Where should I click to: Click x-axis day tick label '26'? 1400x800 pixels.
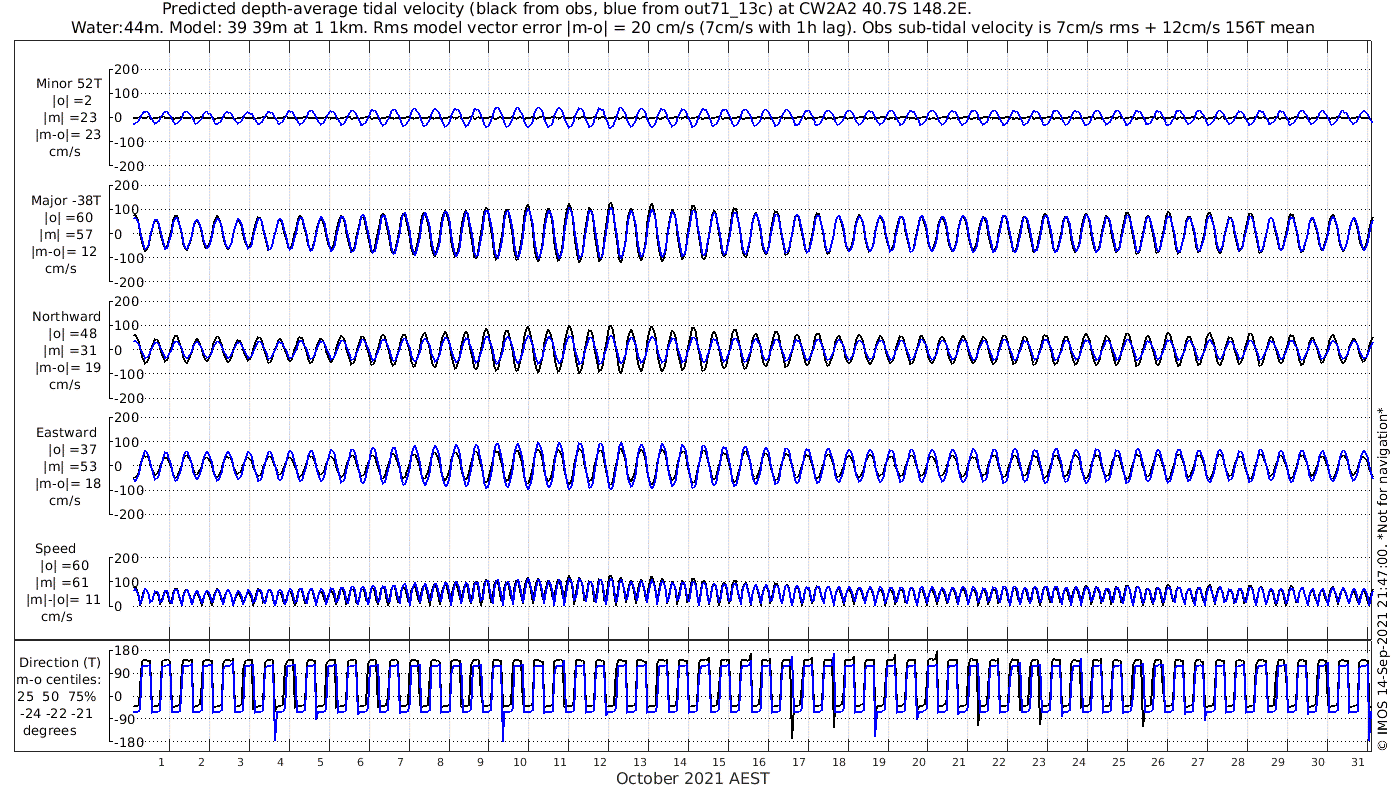tap(1158, 761)
